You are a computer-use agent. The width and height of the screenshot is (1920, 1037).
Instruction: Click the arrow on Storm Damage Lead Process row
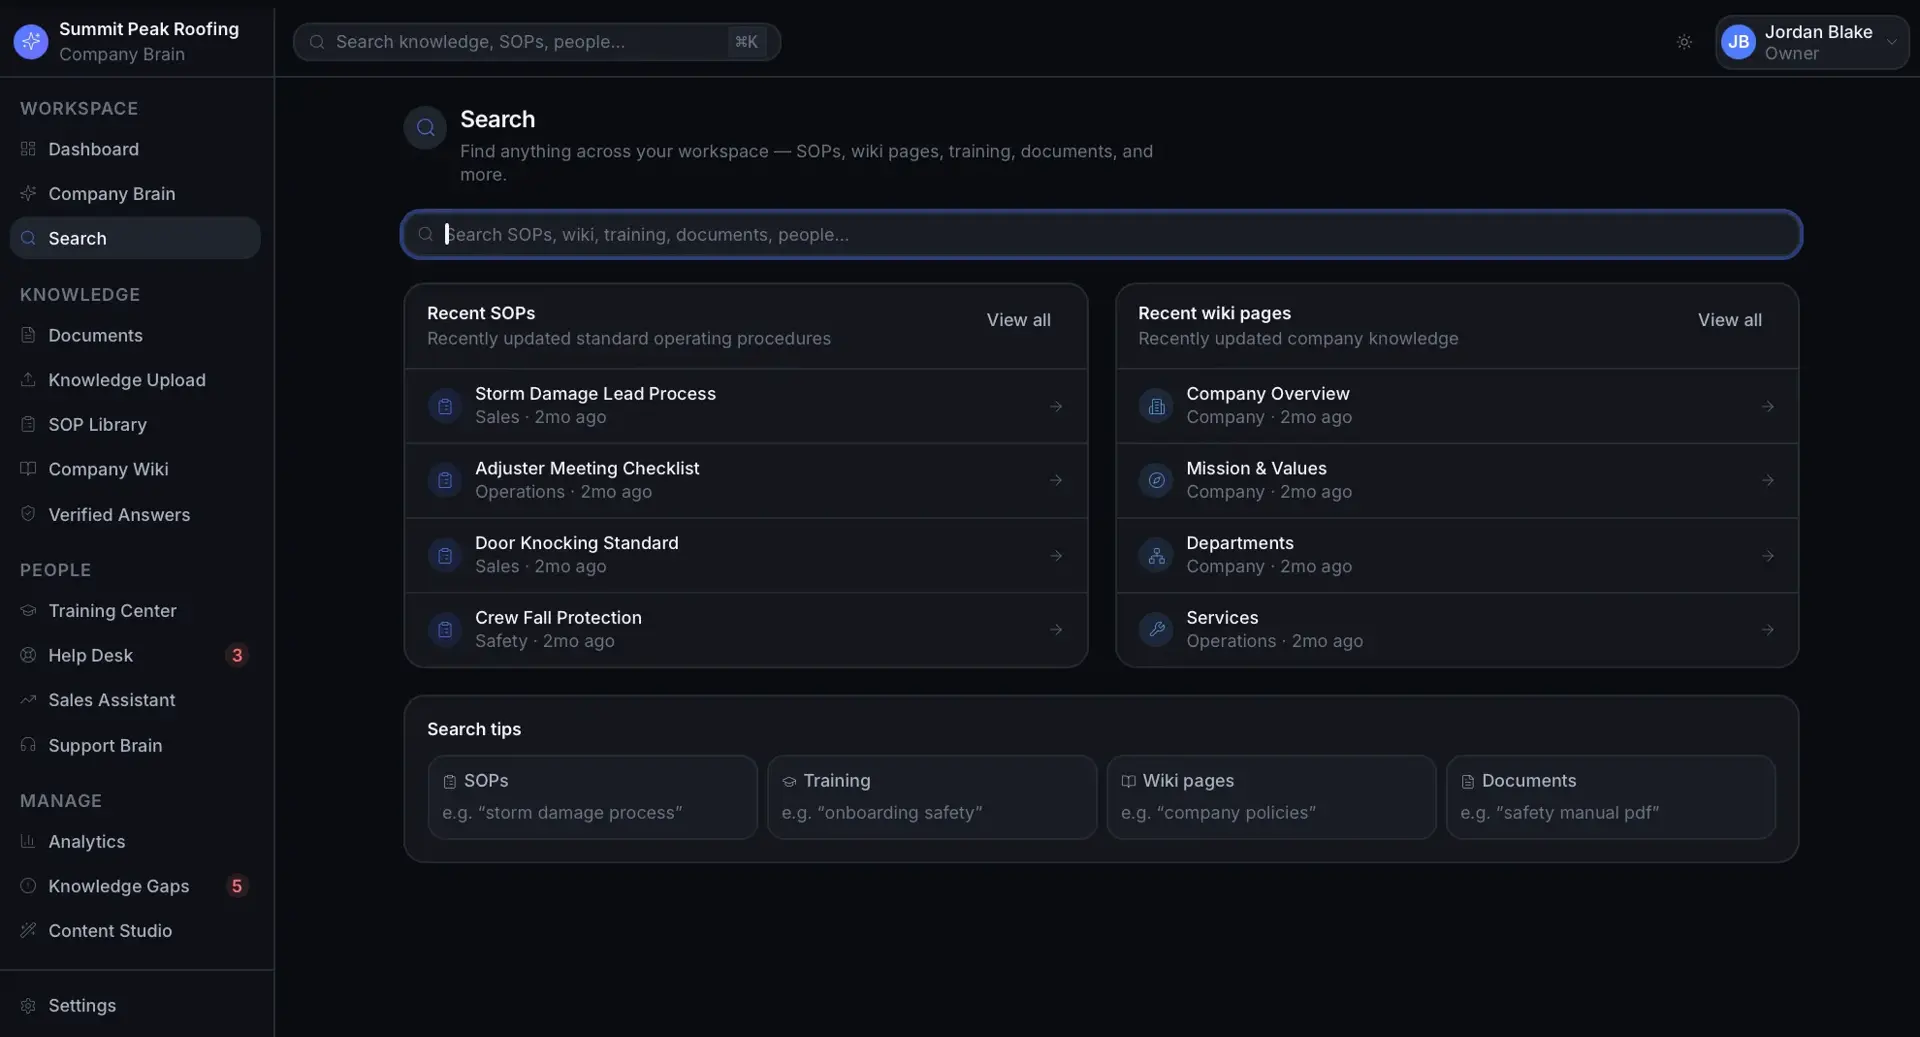pyautogui.click(x=1056, y=406)
